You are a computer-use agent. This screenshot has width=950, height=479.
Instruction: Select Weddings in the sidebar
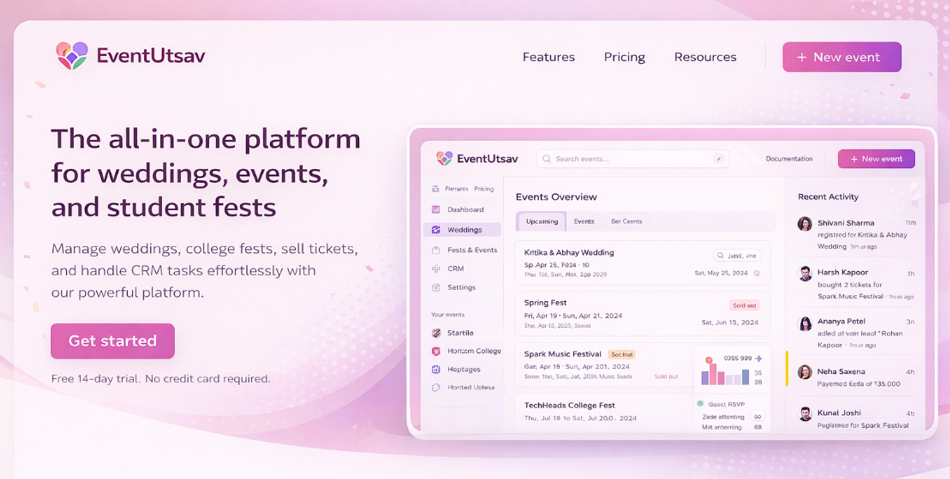pyautogui.click(x=462, y=230)
